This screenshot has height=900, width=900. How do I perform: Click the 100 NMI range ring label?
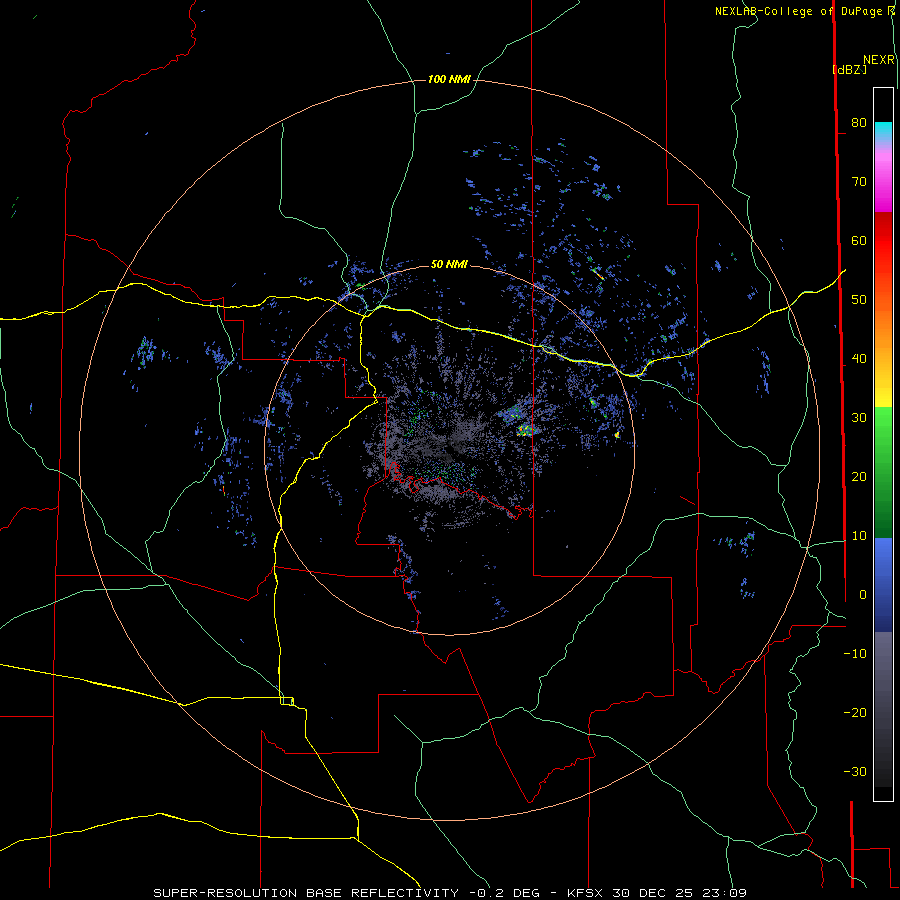click(449, 79)
